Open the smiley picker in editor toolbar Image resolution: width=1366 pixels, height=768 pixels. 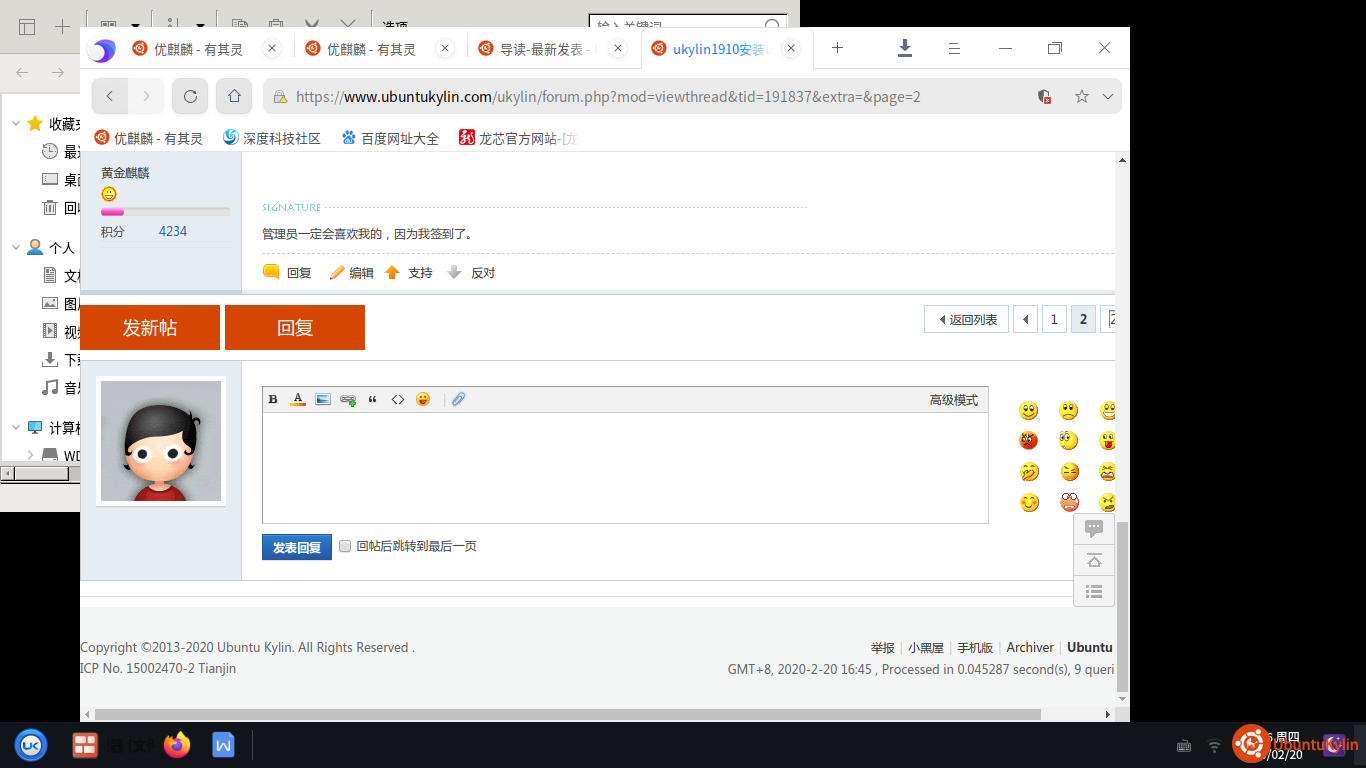[423, 400]
